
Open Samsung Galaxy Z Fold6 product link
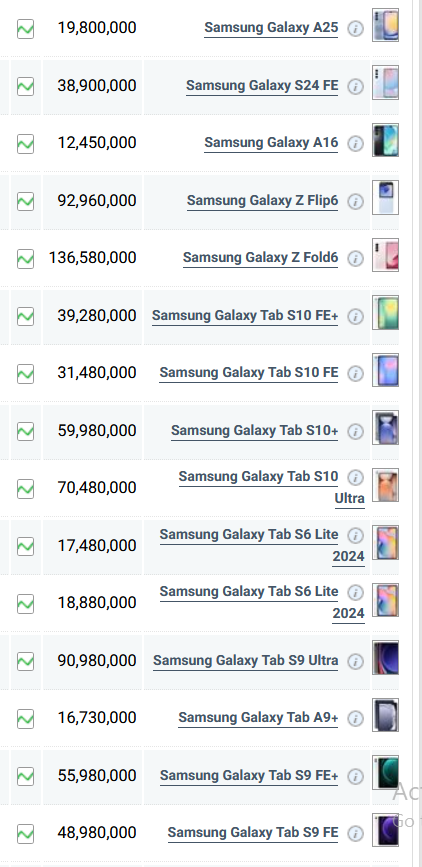pyautogui.click(x=261, y=258)
